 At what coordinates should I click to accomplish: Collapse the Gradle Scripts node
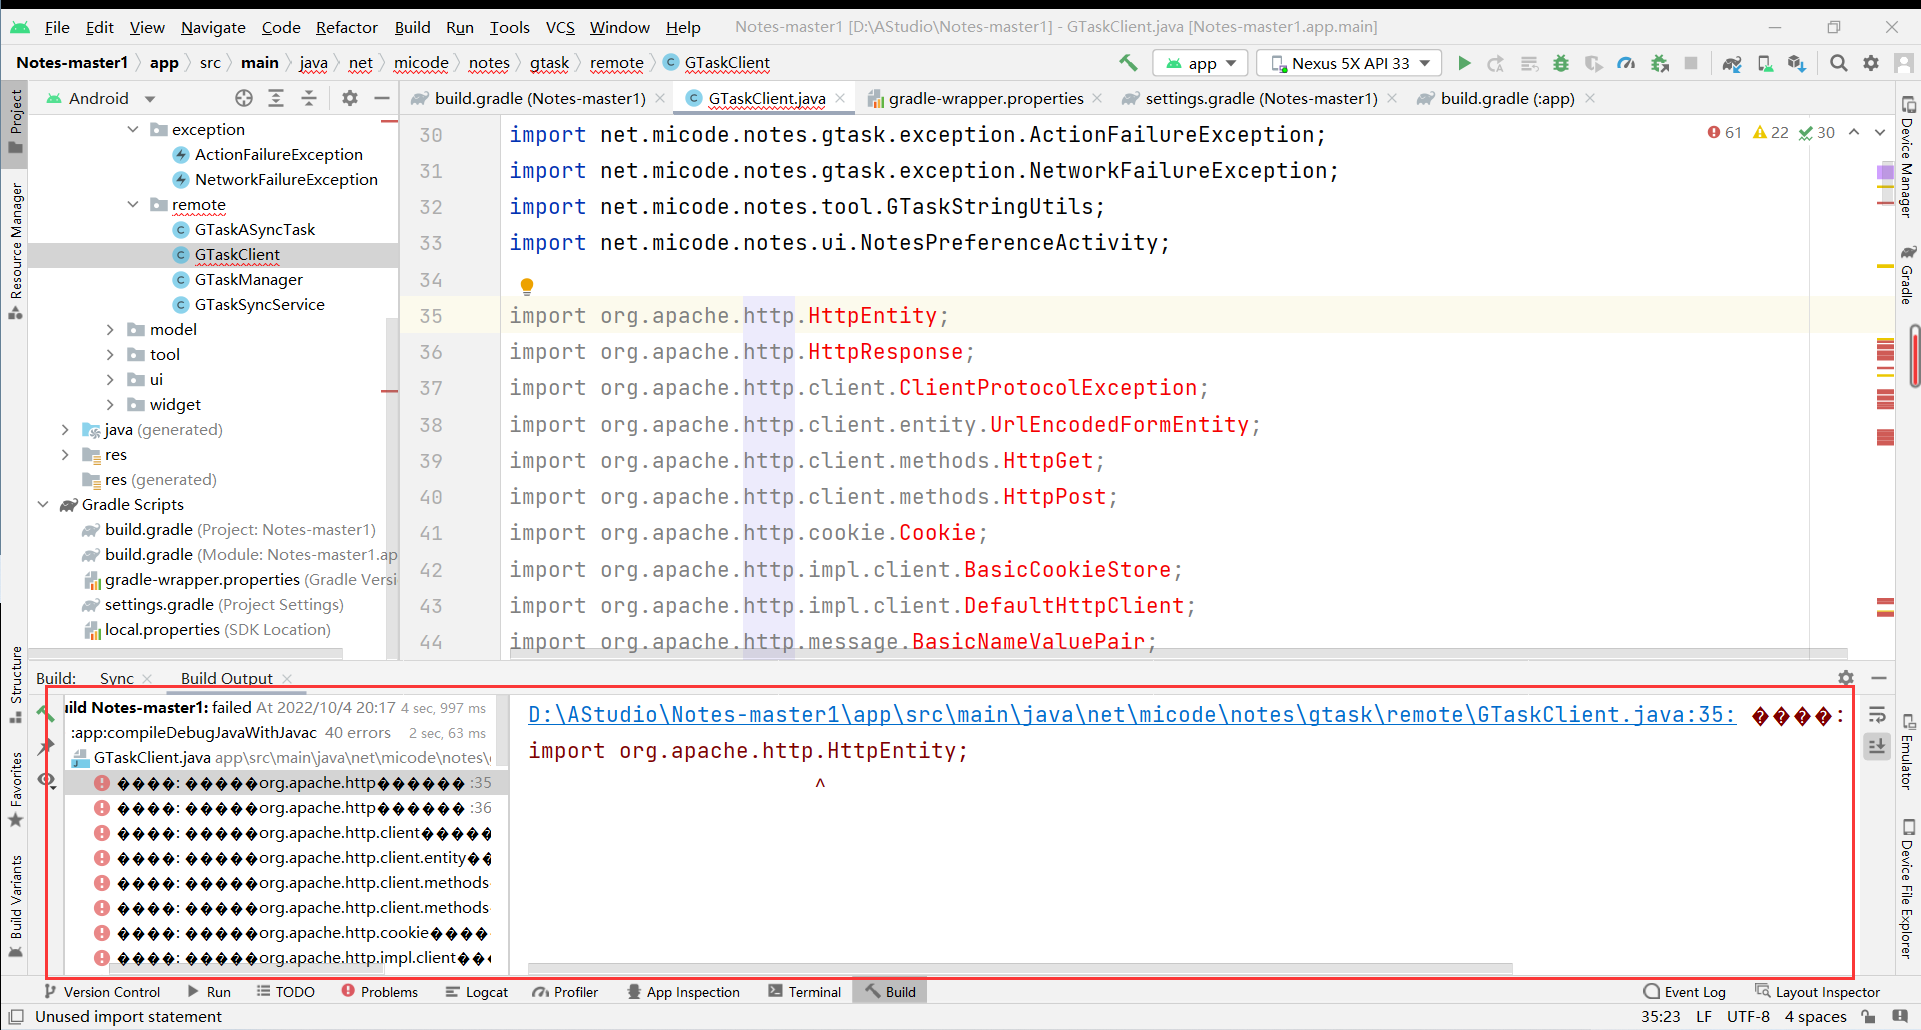click(x=43, y=504)
